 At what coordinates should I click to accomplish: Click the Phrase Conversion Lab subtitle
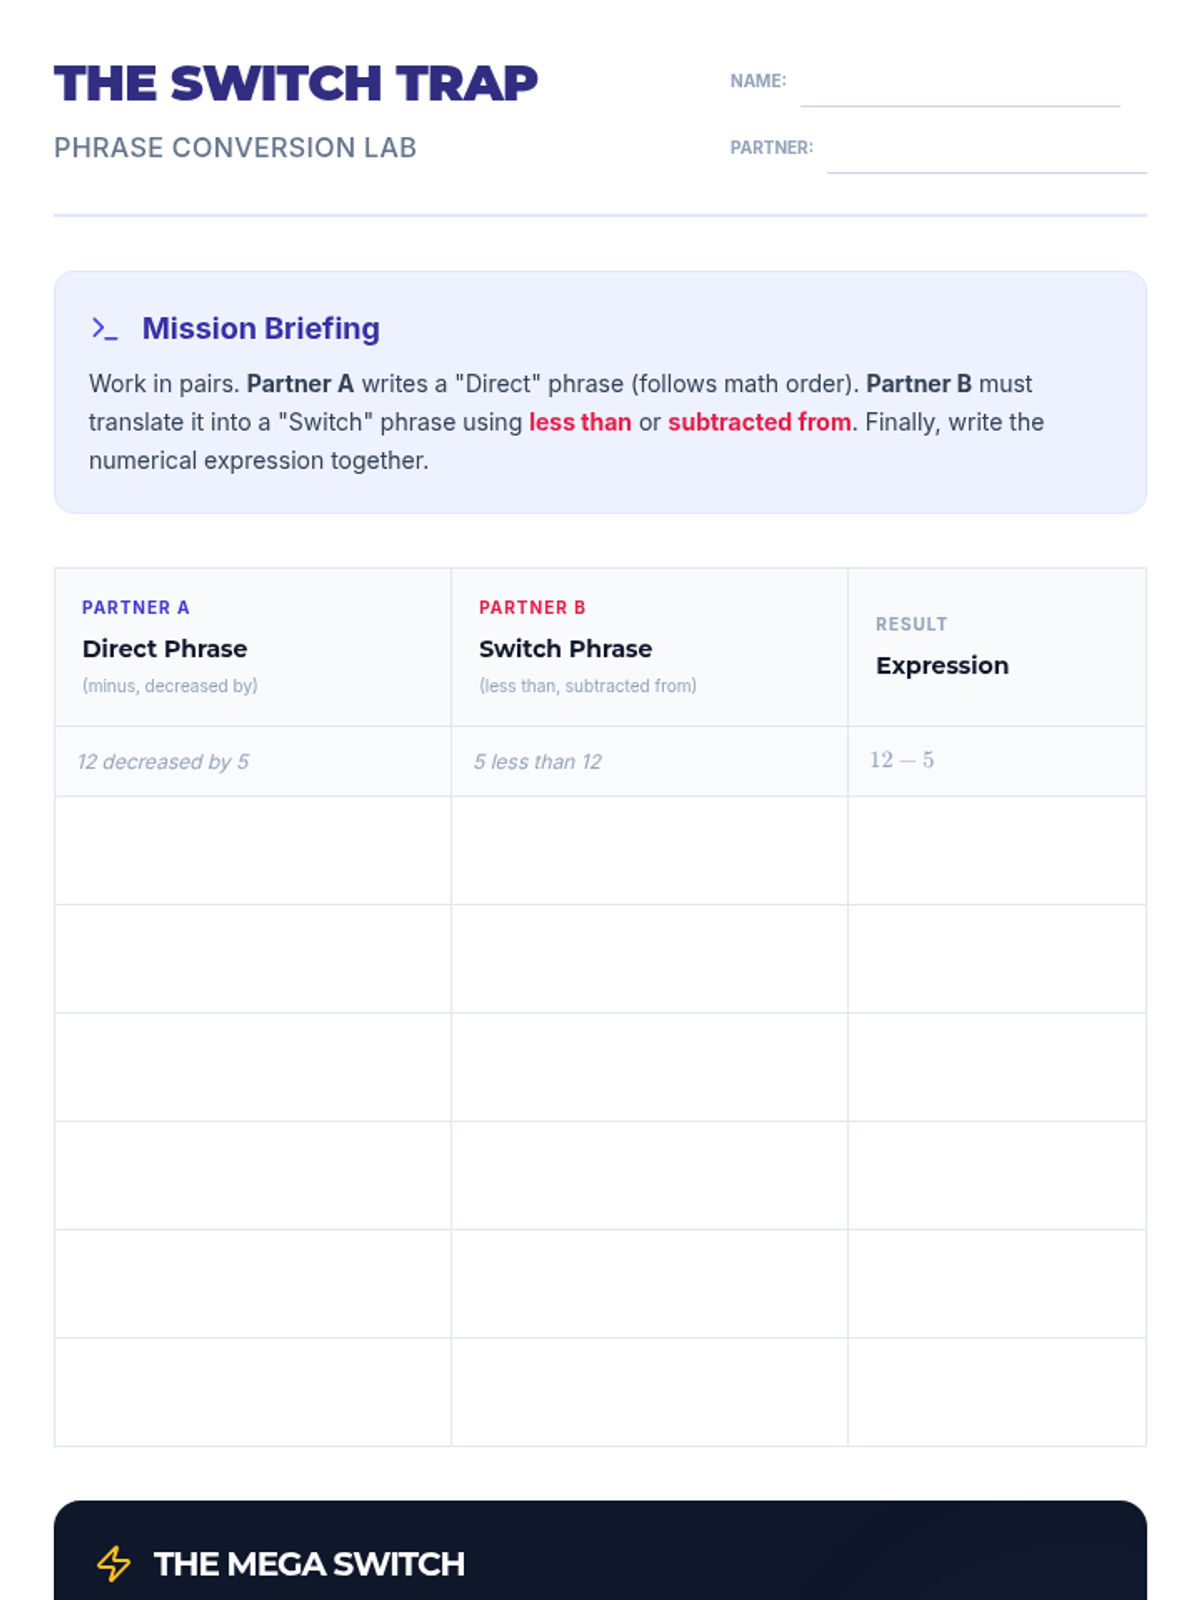(235, 148)
